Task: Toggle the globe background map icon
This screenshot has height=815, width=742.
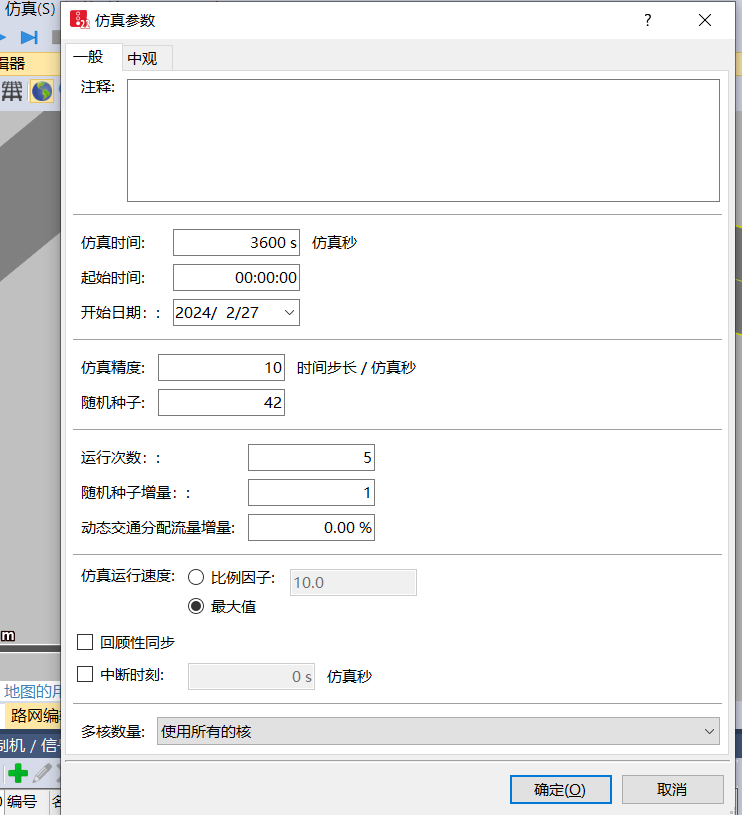Action: coord(42,91)
